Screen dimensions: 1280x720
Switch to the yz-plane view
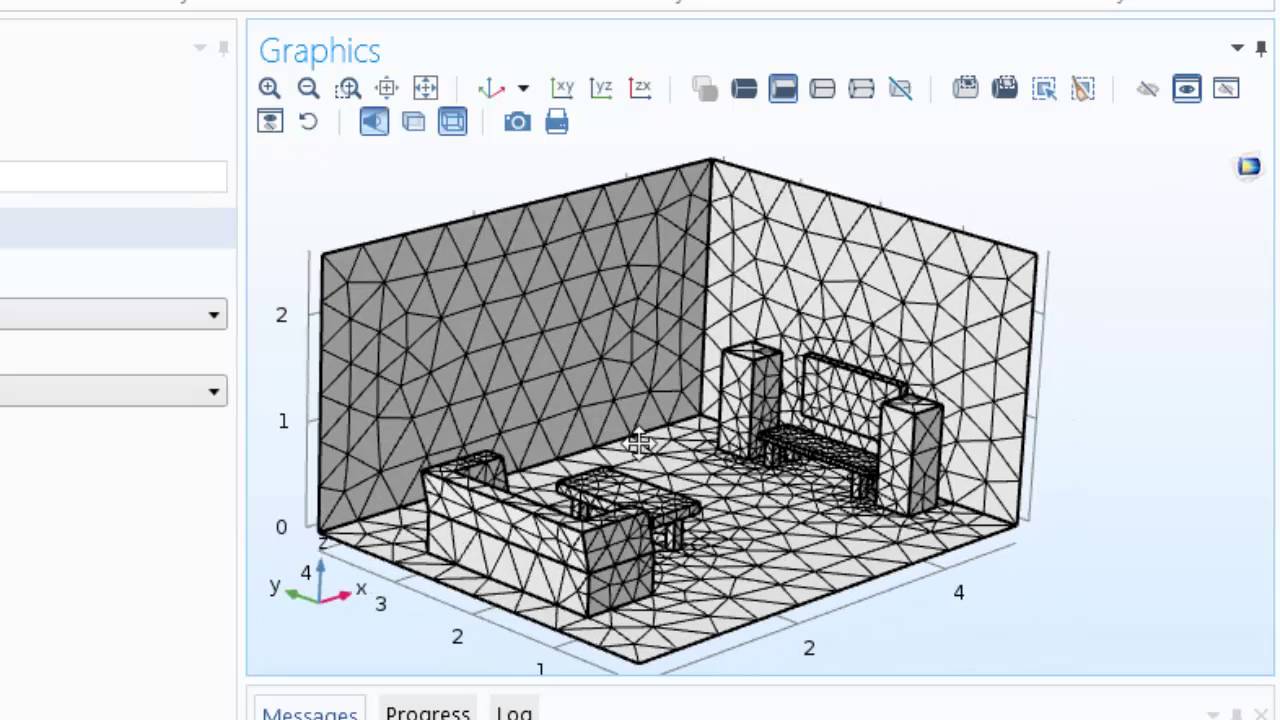coord(601,88)
